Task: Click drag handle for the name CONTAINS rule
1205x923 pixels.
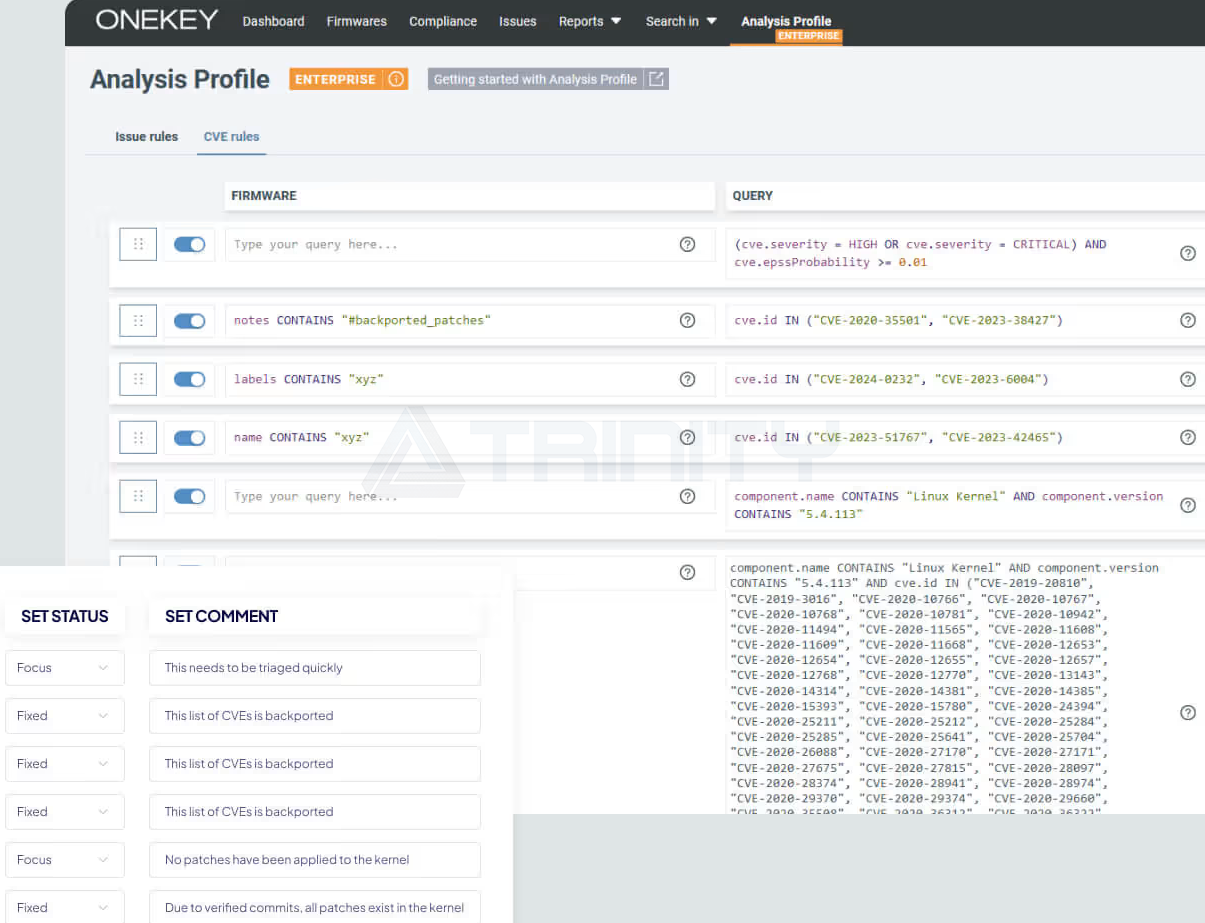Action: (x=138, y=437)
